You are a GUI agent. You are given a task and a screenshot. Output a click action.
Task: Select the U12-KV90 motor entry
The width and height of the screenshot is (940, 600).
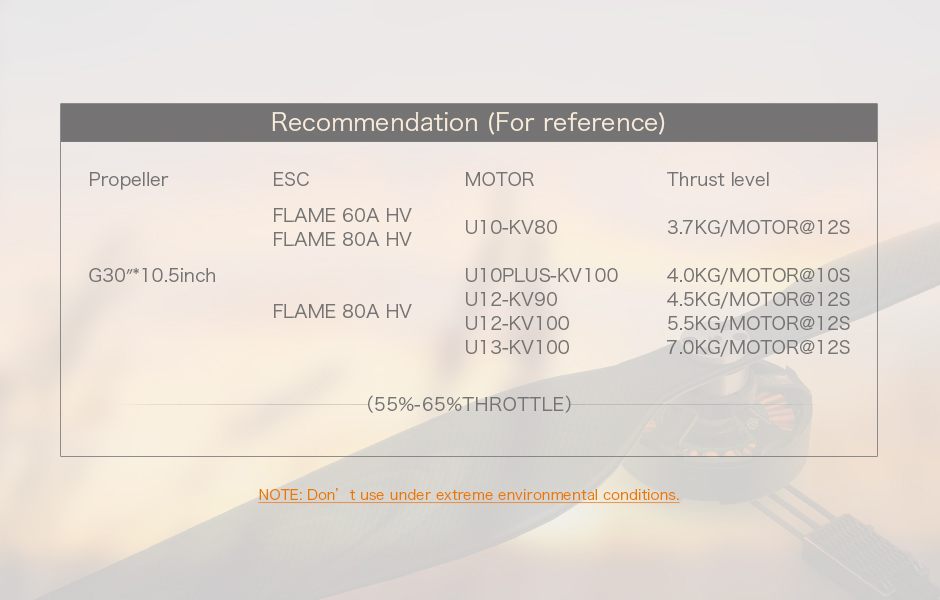tap(511, 300)
